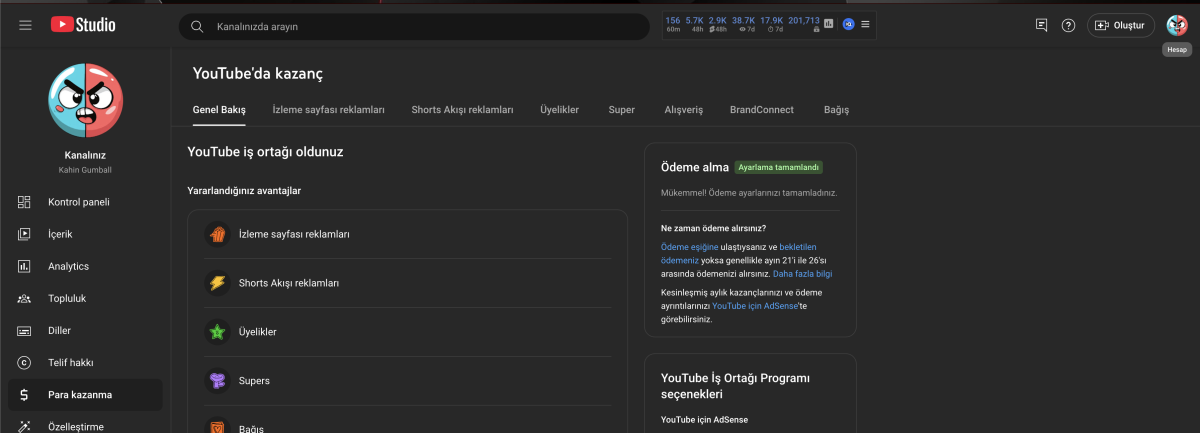Search in the 'Kanalınızda arayın' field
1200x433 pixels.
pos(414,27)
